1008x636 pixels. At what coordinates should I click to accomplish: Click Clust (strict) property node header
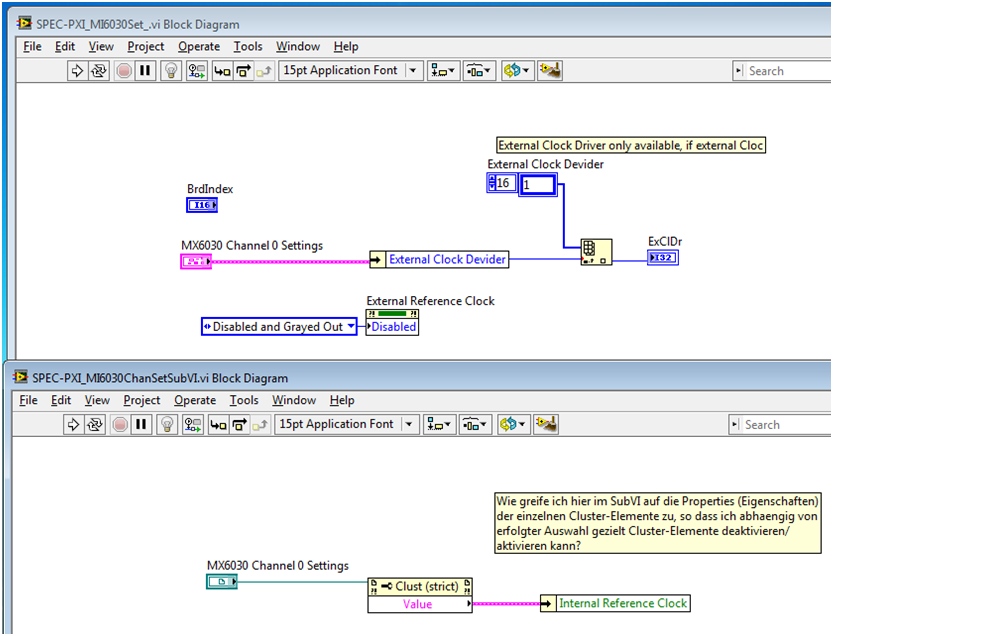click(x=420, y=586)
